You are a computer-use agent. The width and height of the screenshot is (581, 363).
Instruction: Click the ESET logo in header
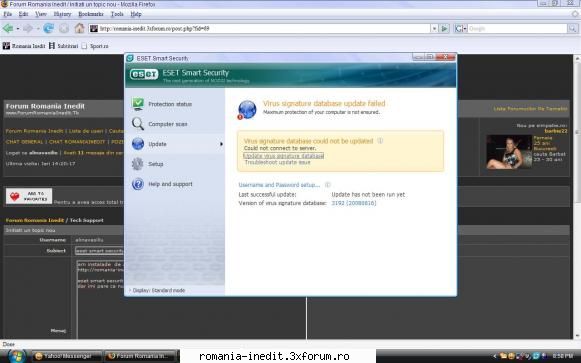pos(144,74)
